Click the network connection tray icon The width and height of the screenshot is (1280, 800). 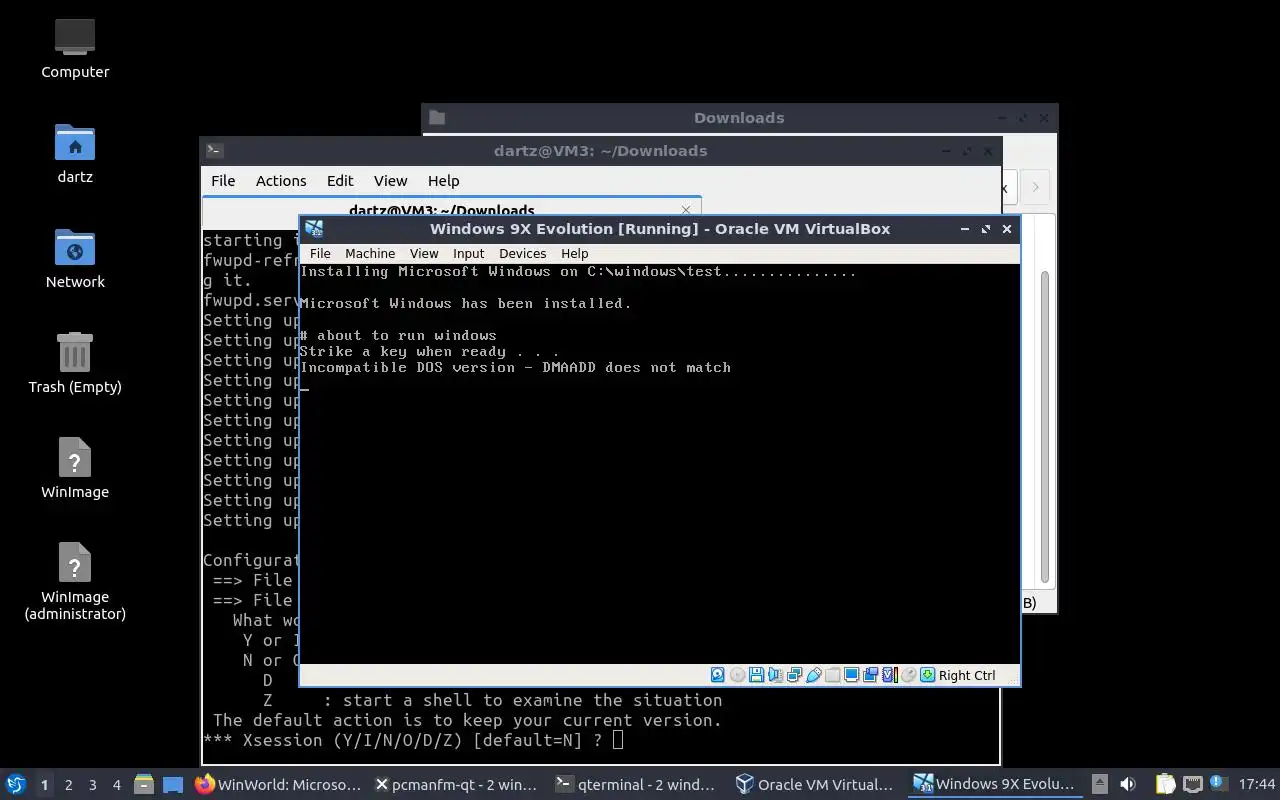click(x=1193, y=784)
